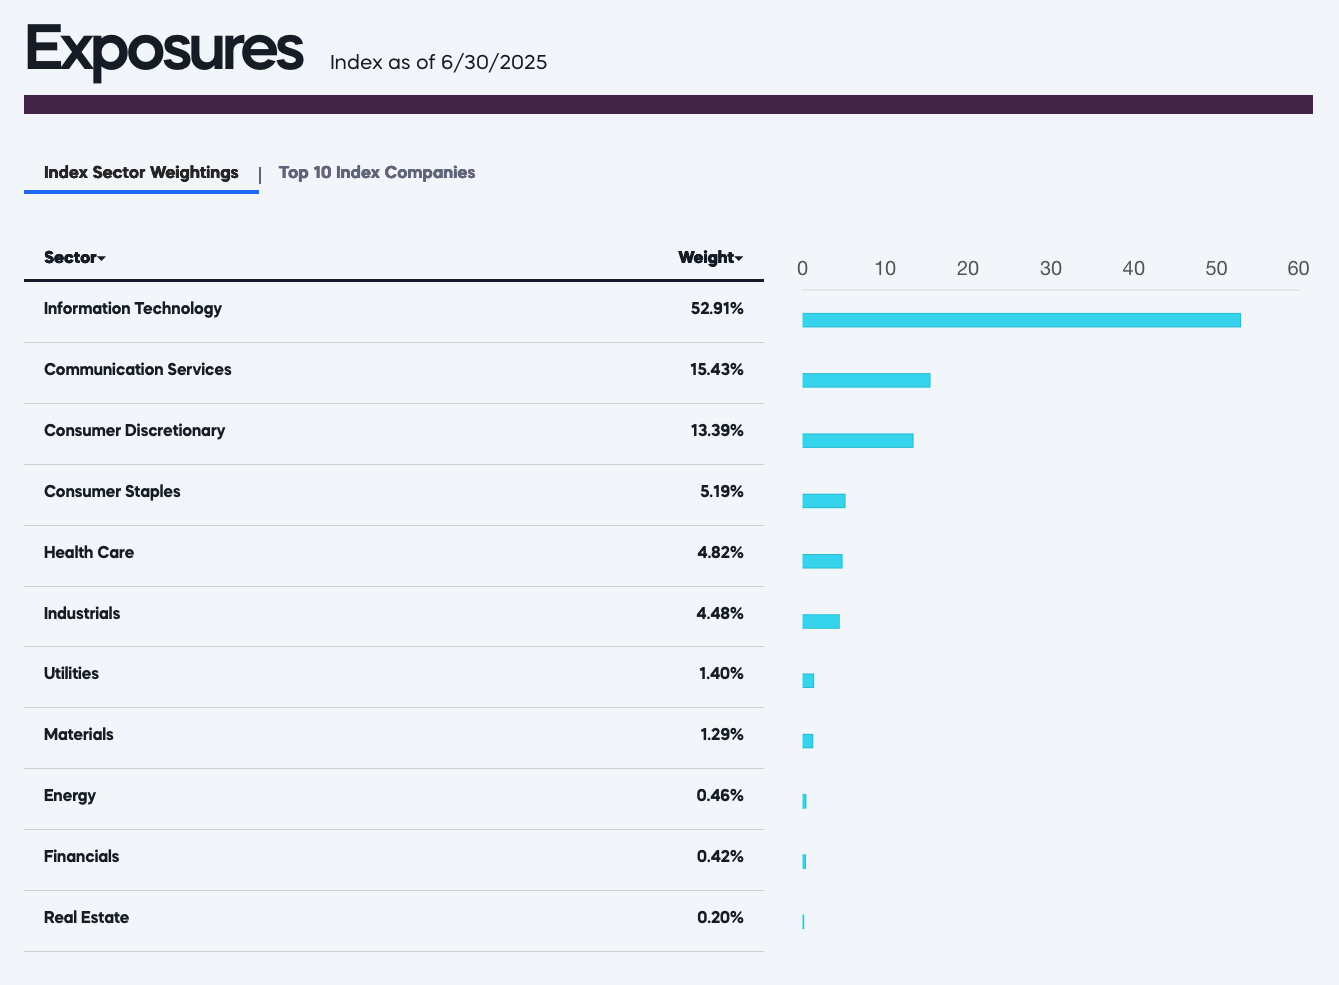Click the Information Technology bar in chart
Image resolution: width=1339 pixels, height=985 pixels.
(x=1021, y=320)
